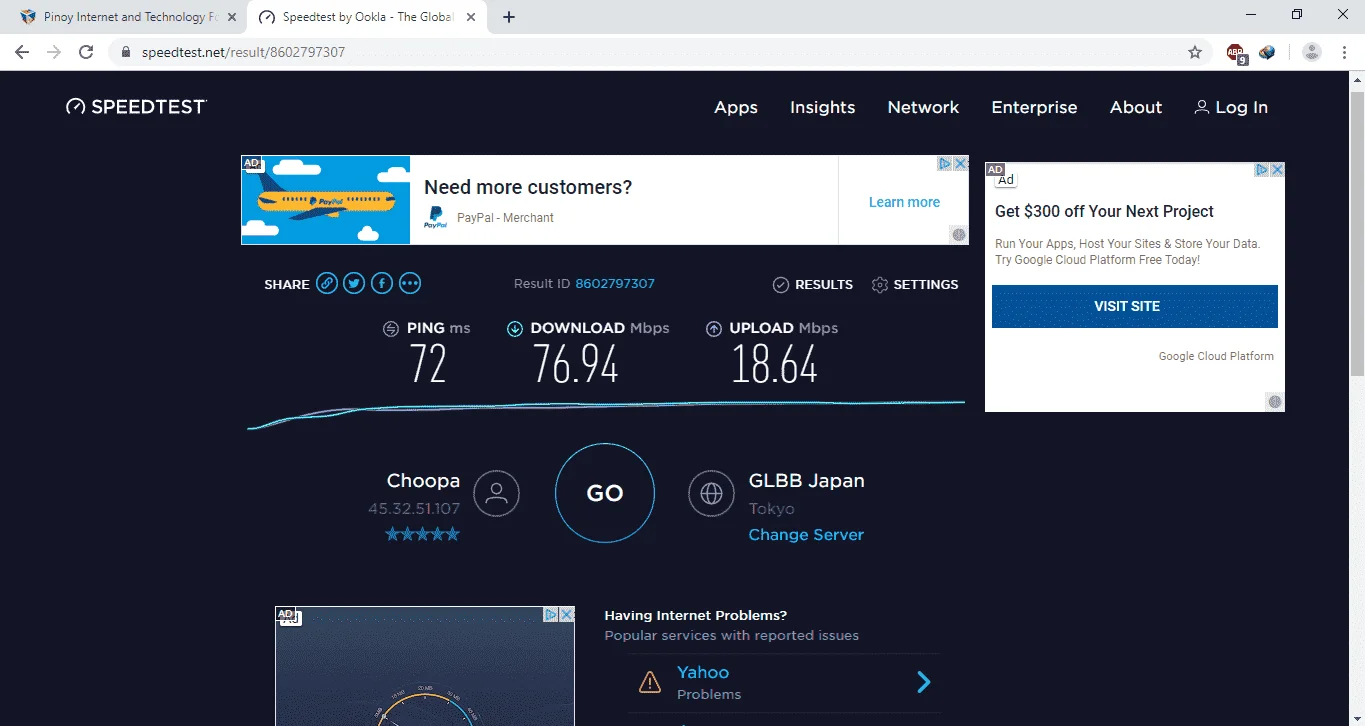This screenshot has width=1365, height=726.
Task: Click Get $300 off Your Next Project
Action: 1104,212
